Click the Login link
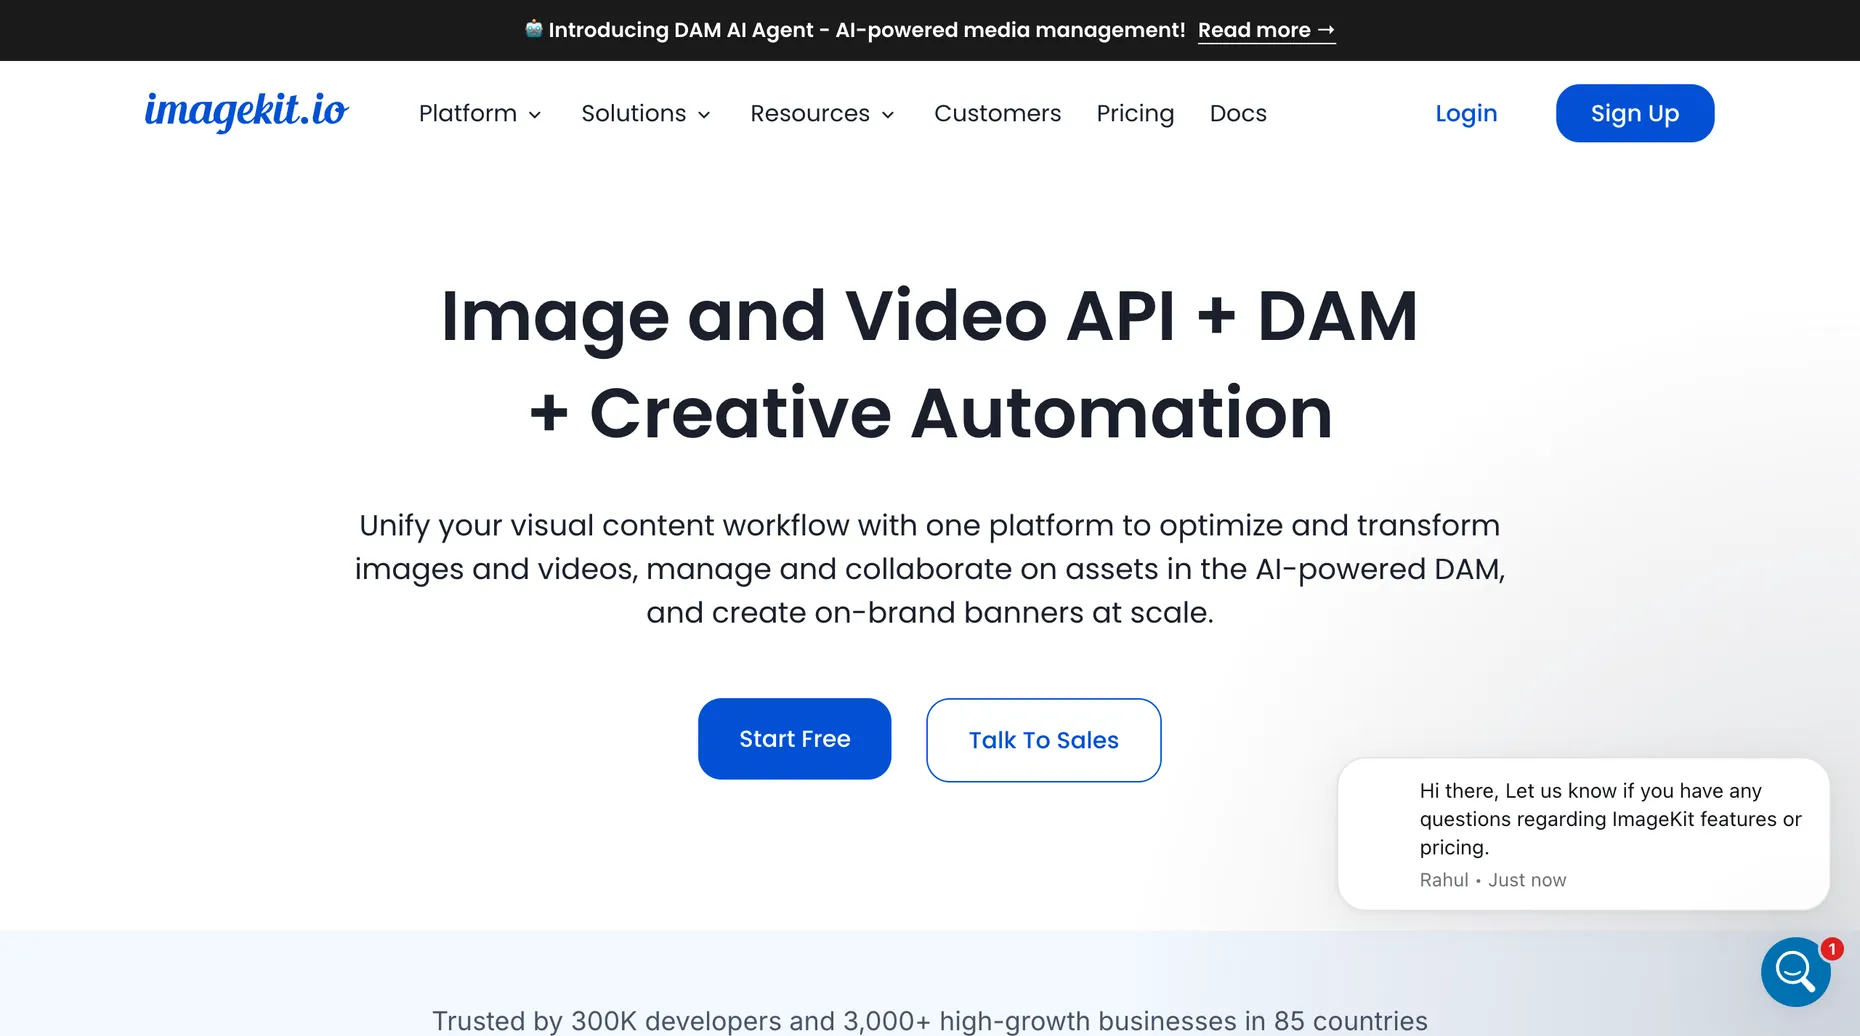The width and height of the screenshot is (1860, 1036). point(1466,113)
